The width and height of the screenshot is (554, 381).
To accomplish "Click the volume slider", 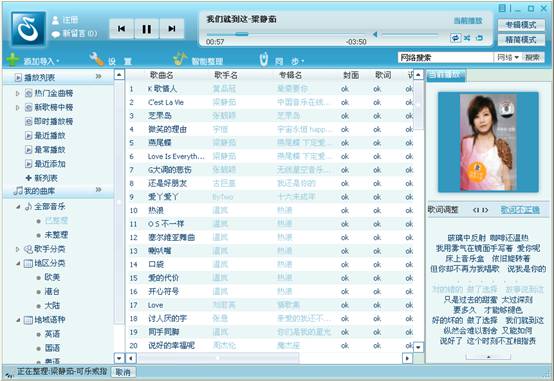I will click(x=410, y=34).
